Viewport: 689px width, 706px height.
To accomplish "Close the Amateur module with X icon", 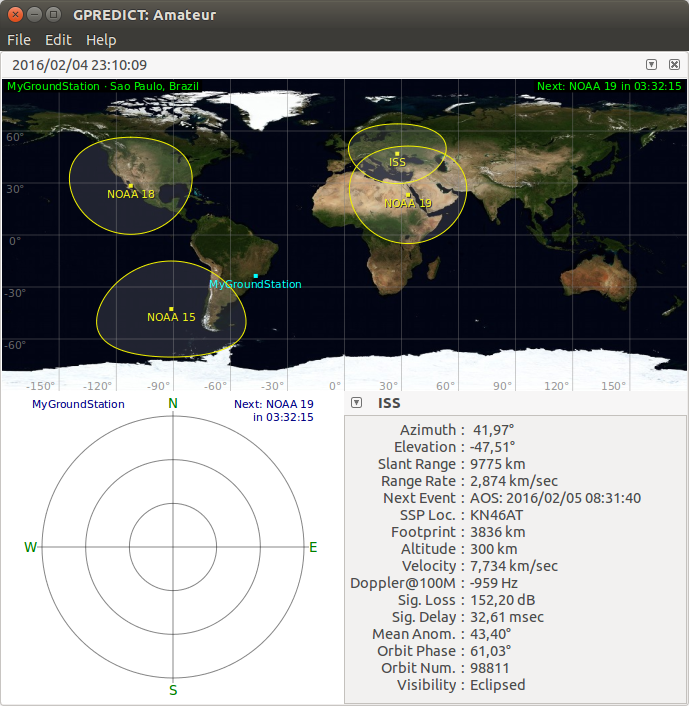I will click(x=674, y=64).
